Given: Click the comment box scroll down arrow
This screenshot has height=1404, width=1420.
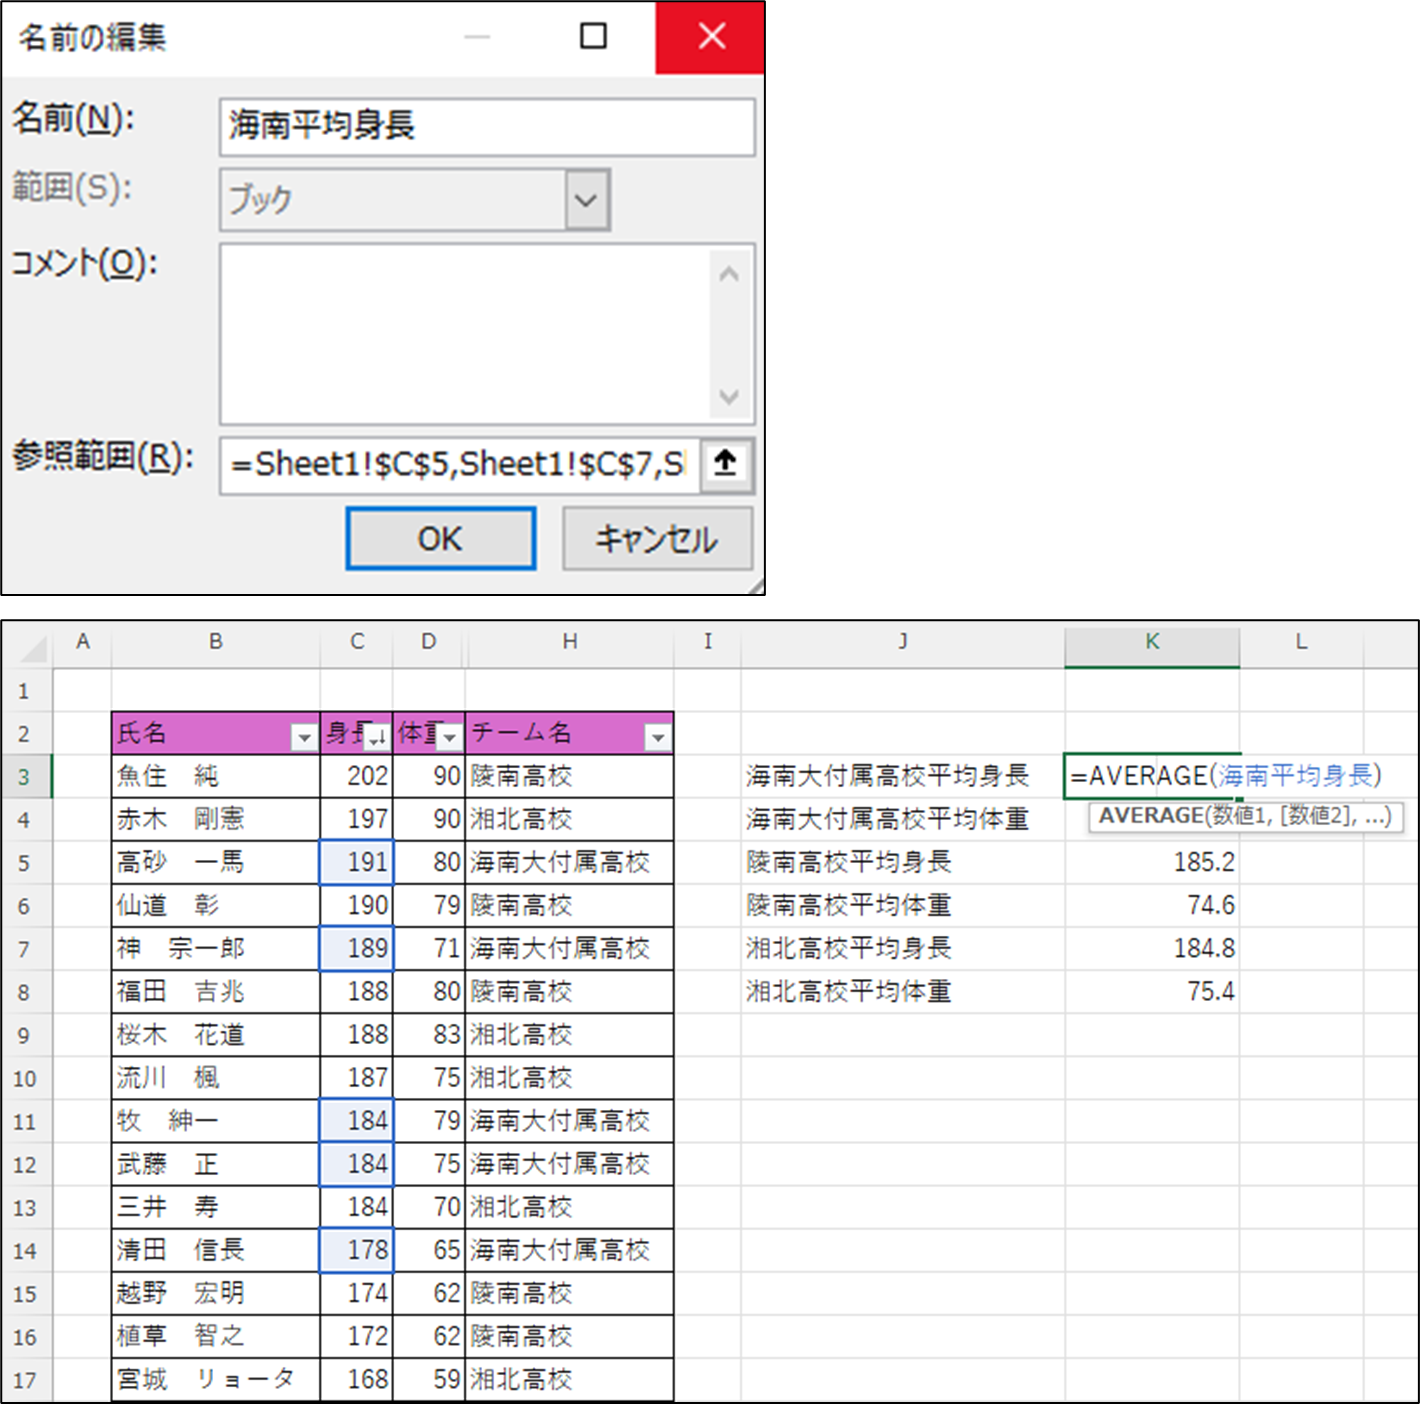Looking at the screenshot, I should [x=729, y=396].
